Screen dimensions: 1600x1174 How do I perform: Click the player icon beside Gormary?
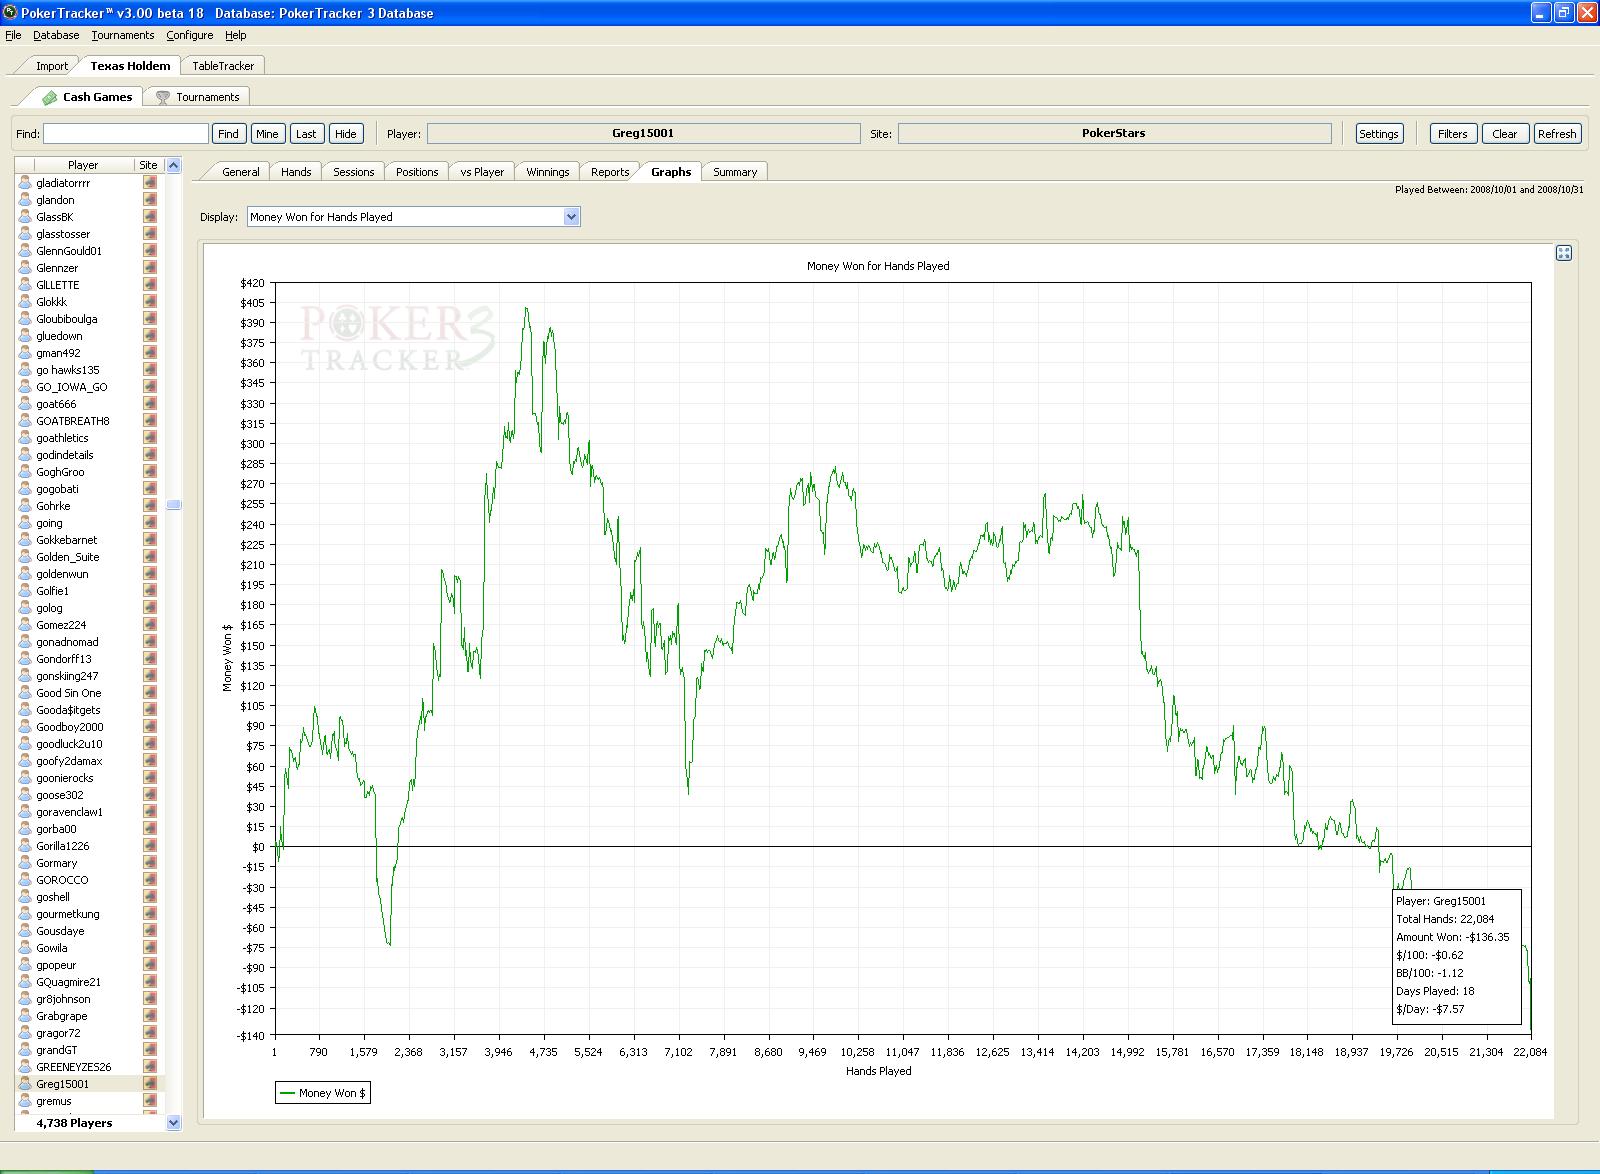[25, 863]
